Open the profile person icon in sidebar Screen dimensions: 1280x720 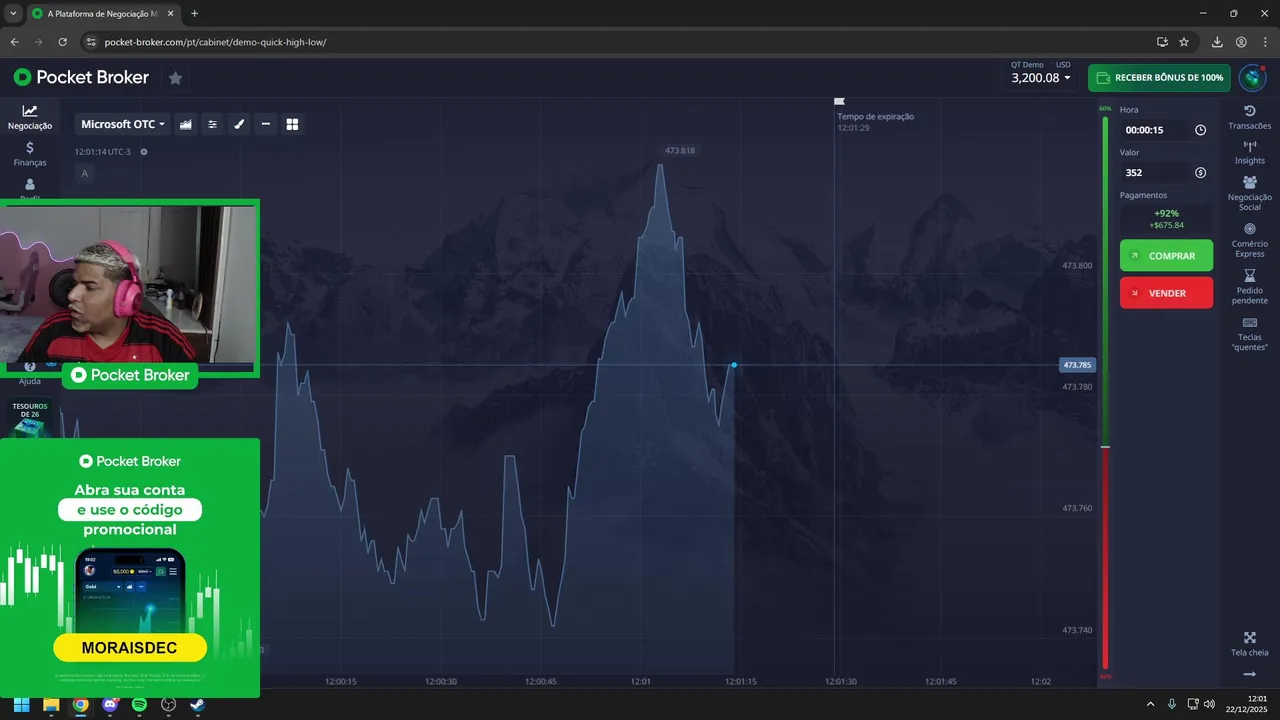(30, 184)
